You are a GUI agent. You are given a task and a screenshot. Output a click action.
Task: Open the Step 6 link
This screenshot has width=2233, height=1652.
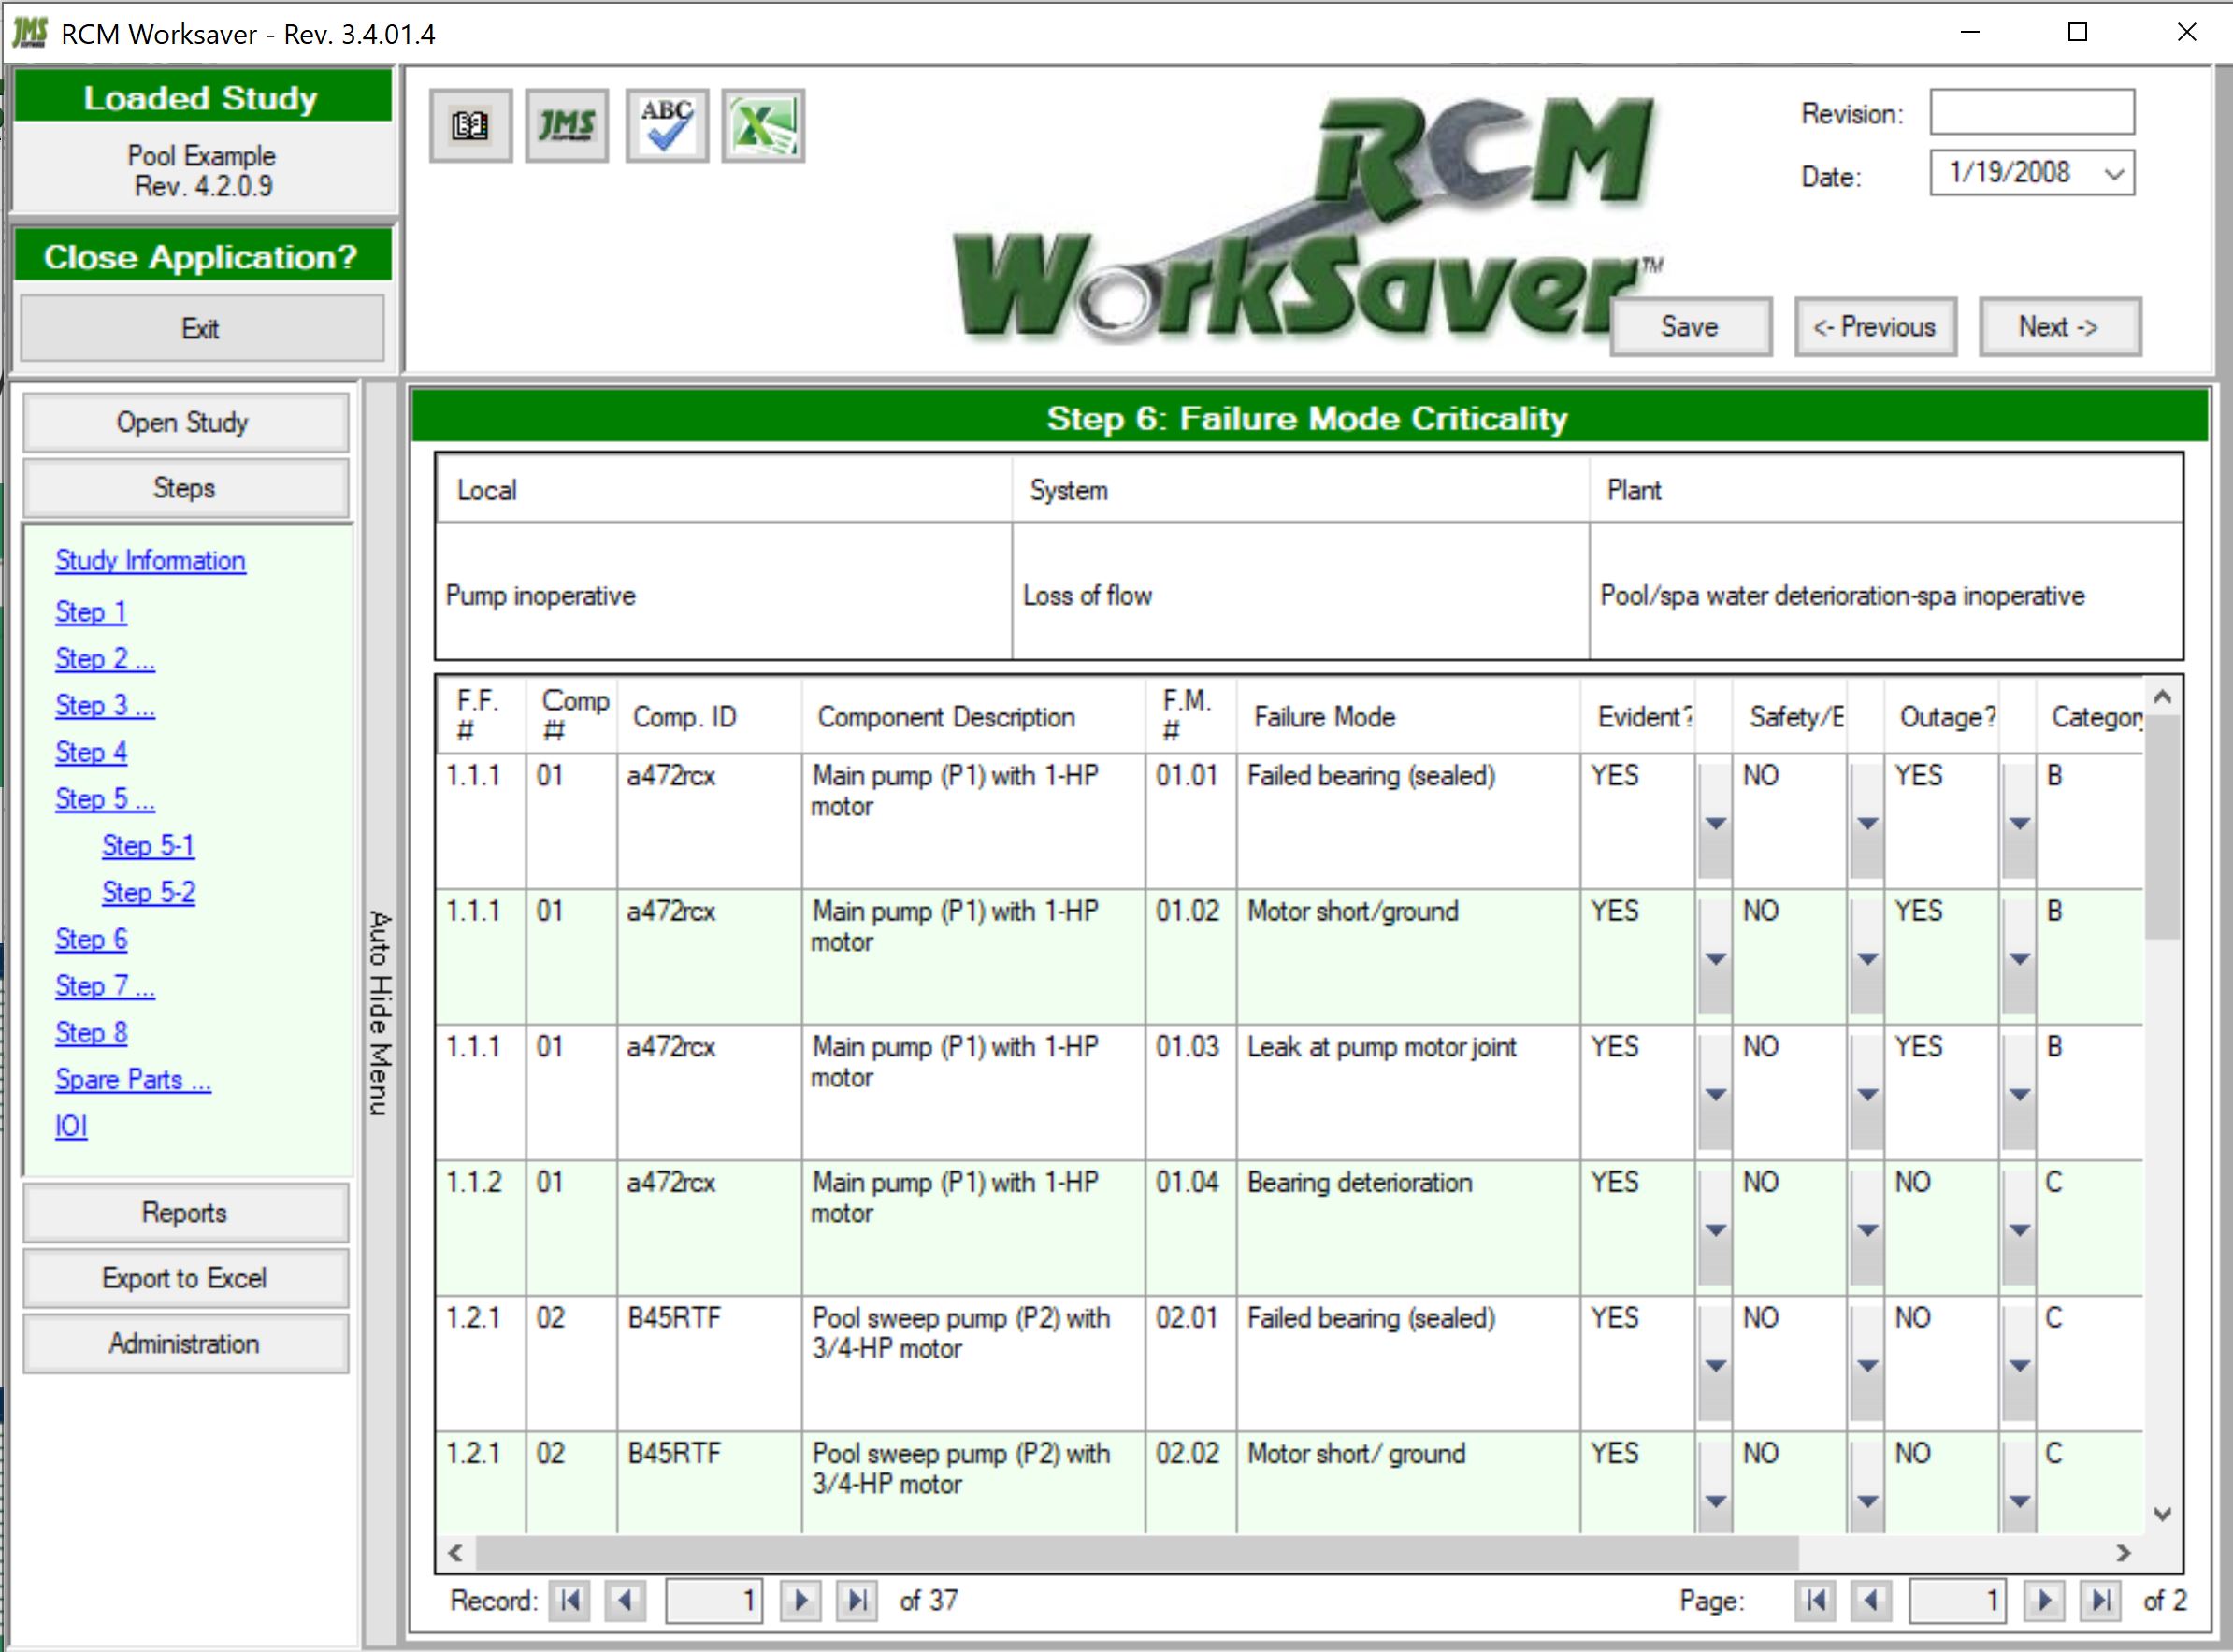coord(90,939)
